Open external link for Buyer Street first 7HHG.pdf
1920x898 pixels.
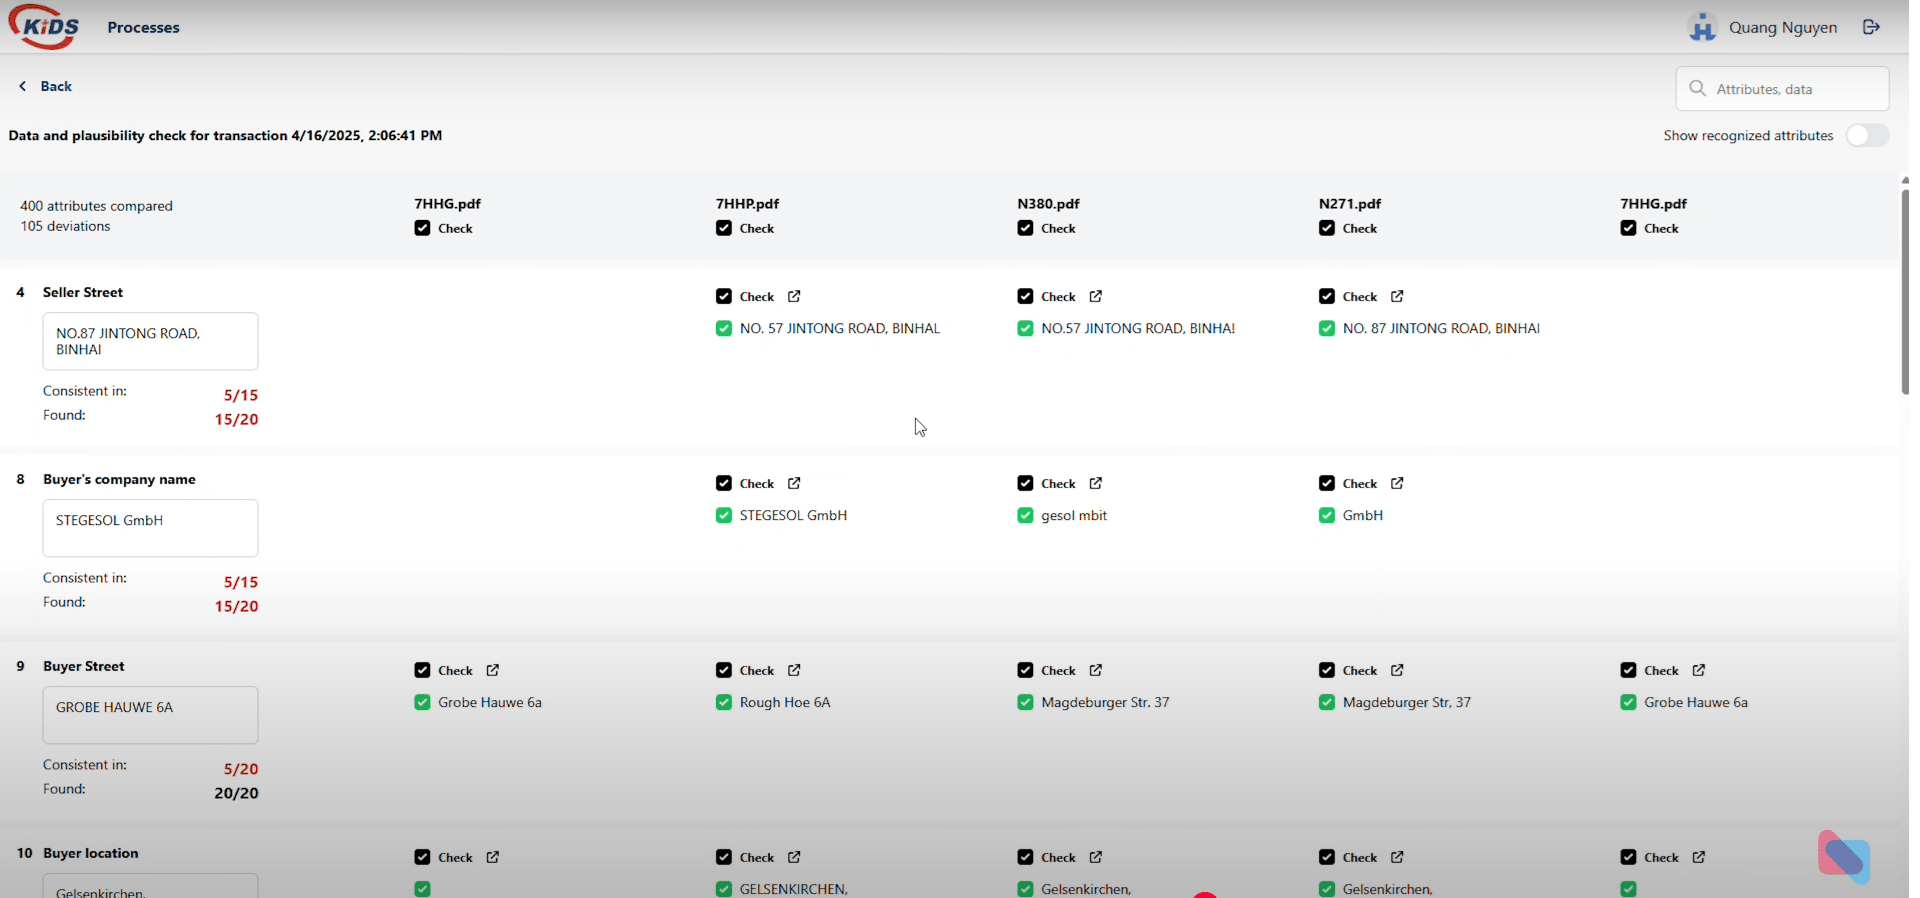[x=493, y=670]
